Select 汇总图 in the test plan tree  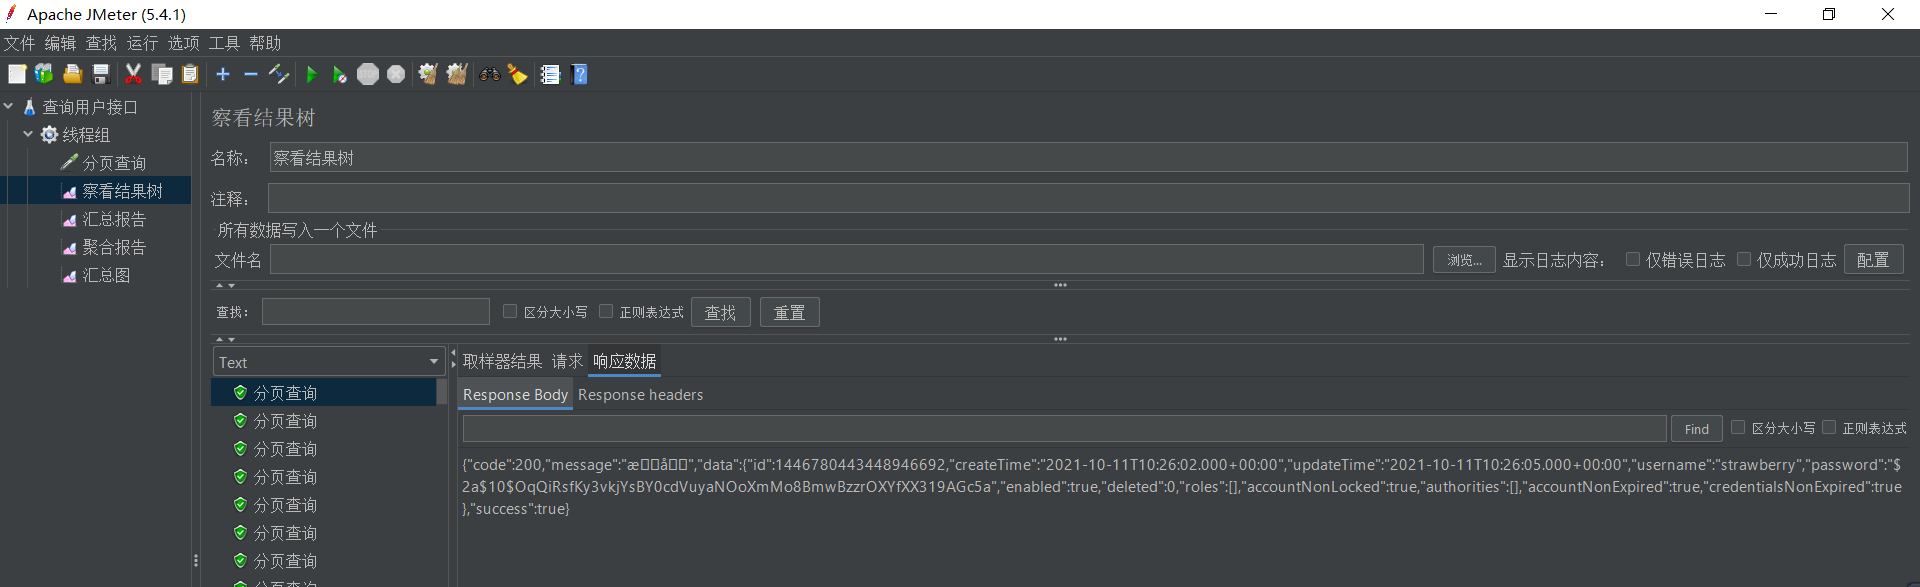106,274
